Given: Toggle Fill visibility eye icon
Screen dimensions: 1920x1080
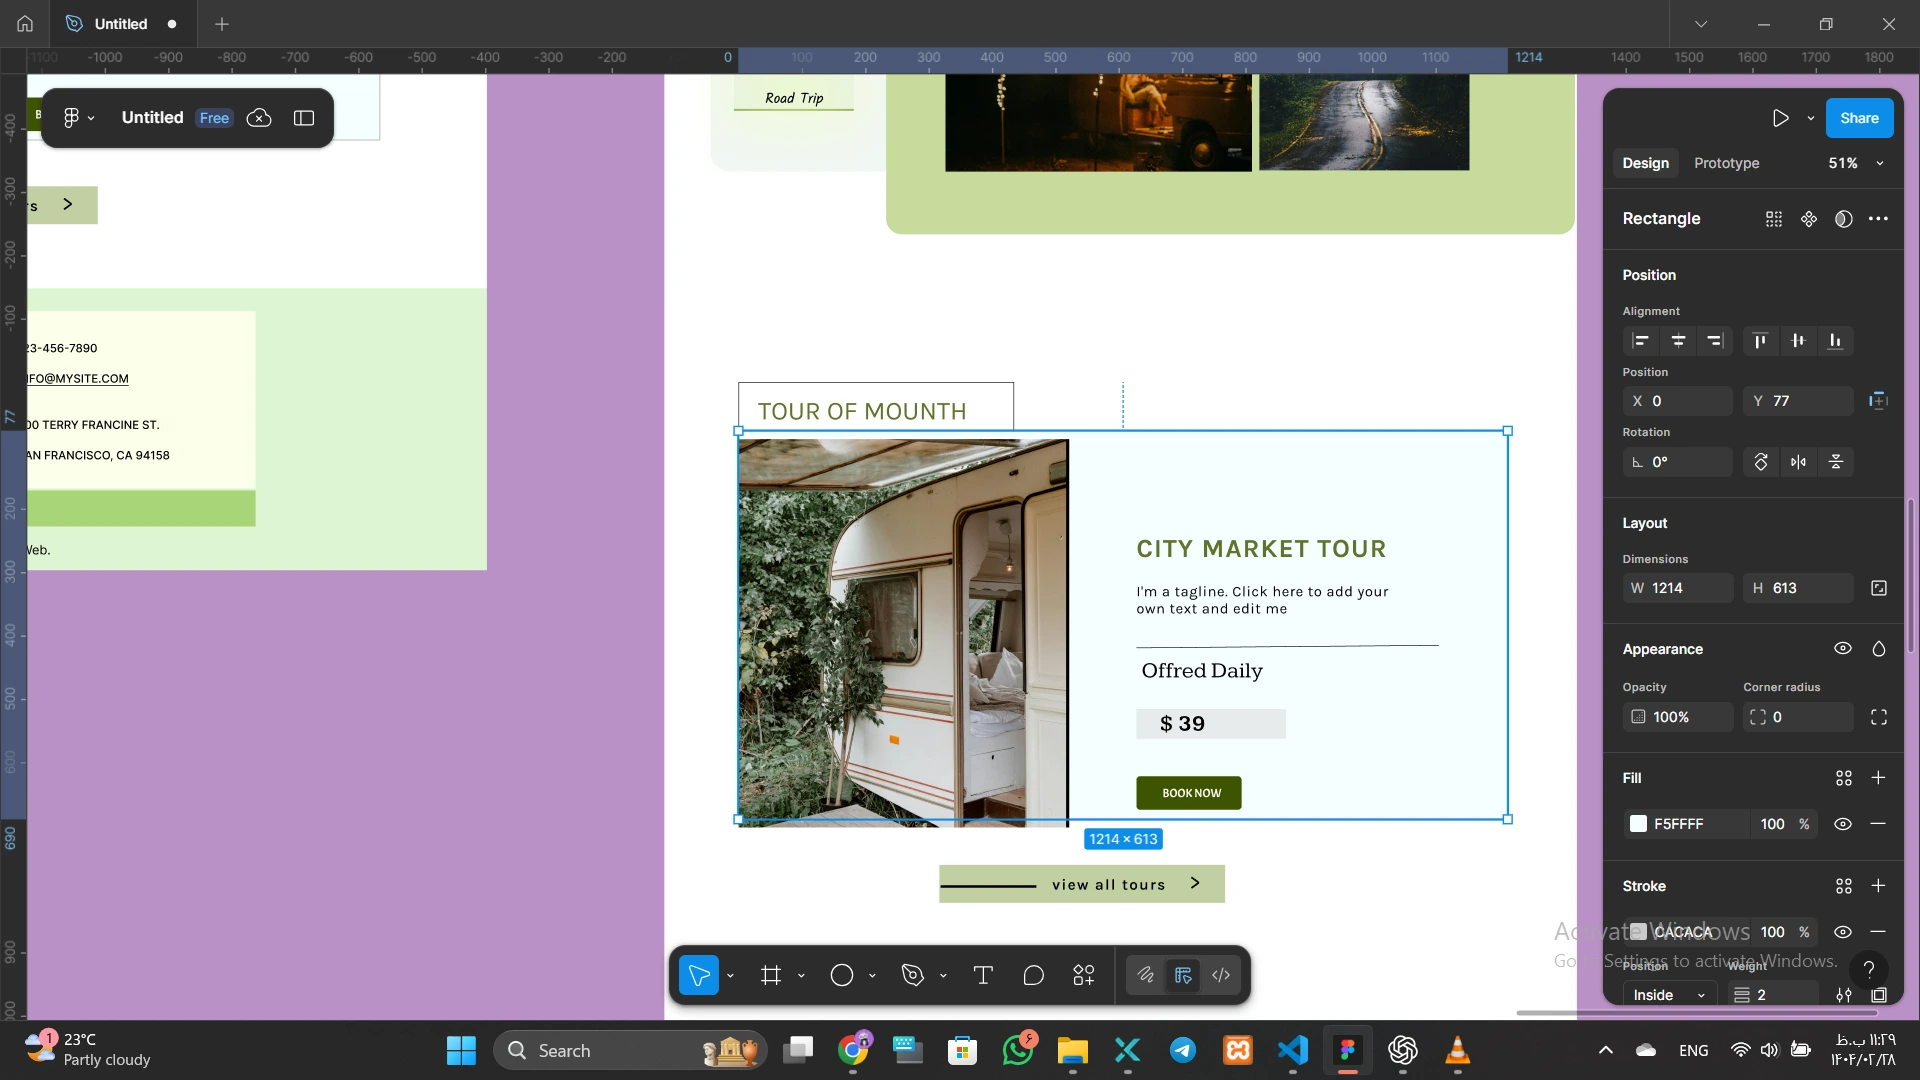Looking at the screenshot, I should (x=1843, y=824).
